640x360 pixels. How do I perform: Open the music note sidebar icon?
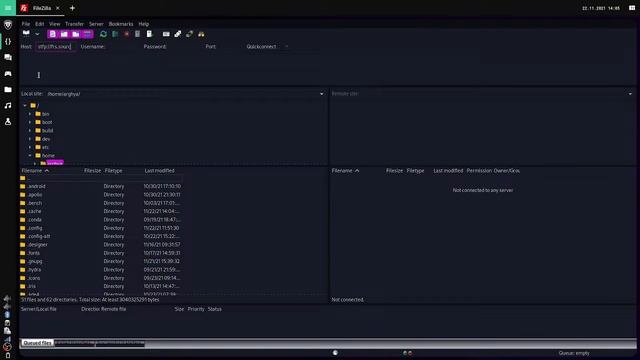8,106
